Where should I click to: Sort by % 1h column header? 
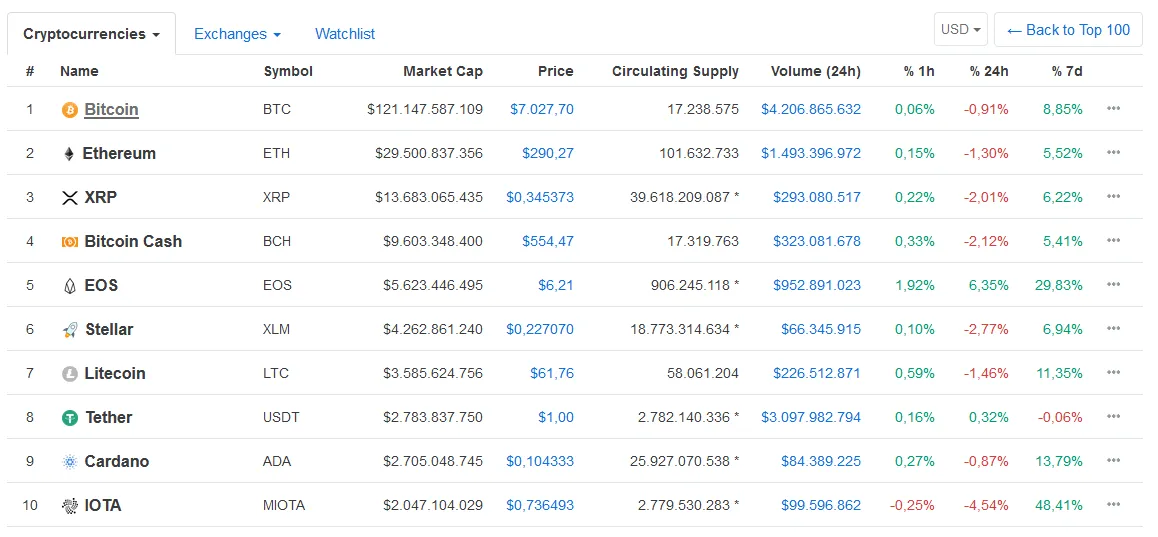(x=919, y=72)
